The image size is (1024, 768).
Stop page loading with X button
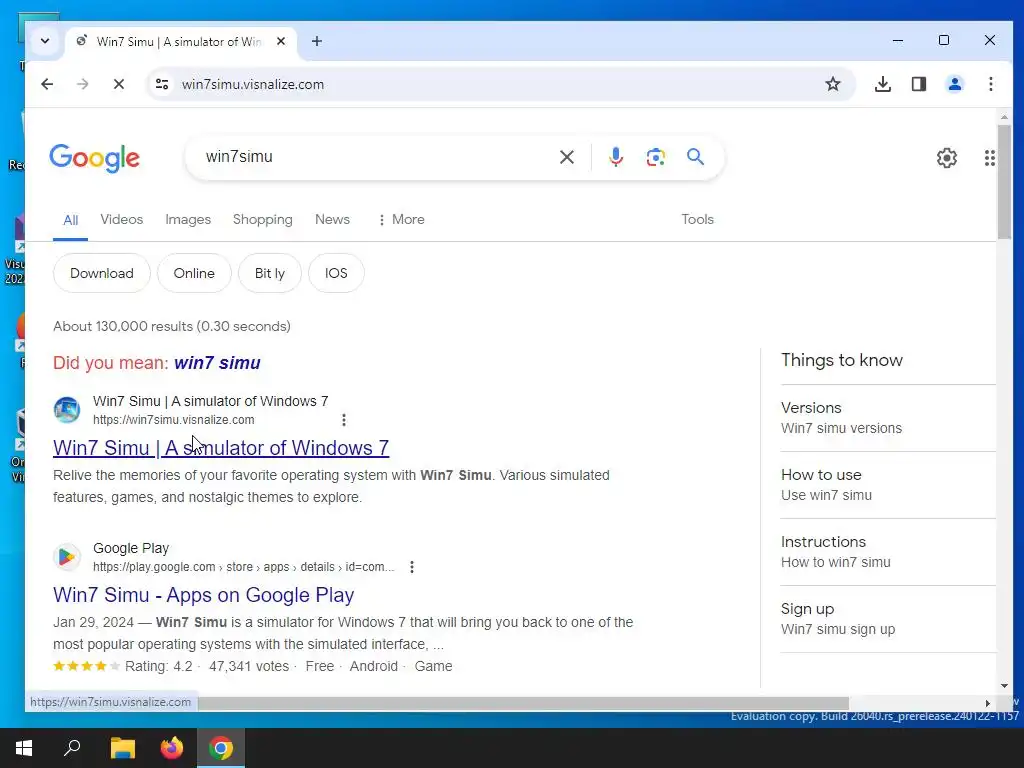[119, 84]
